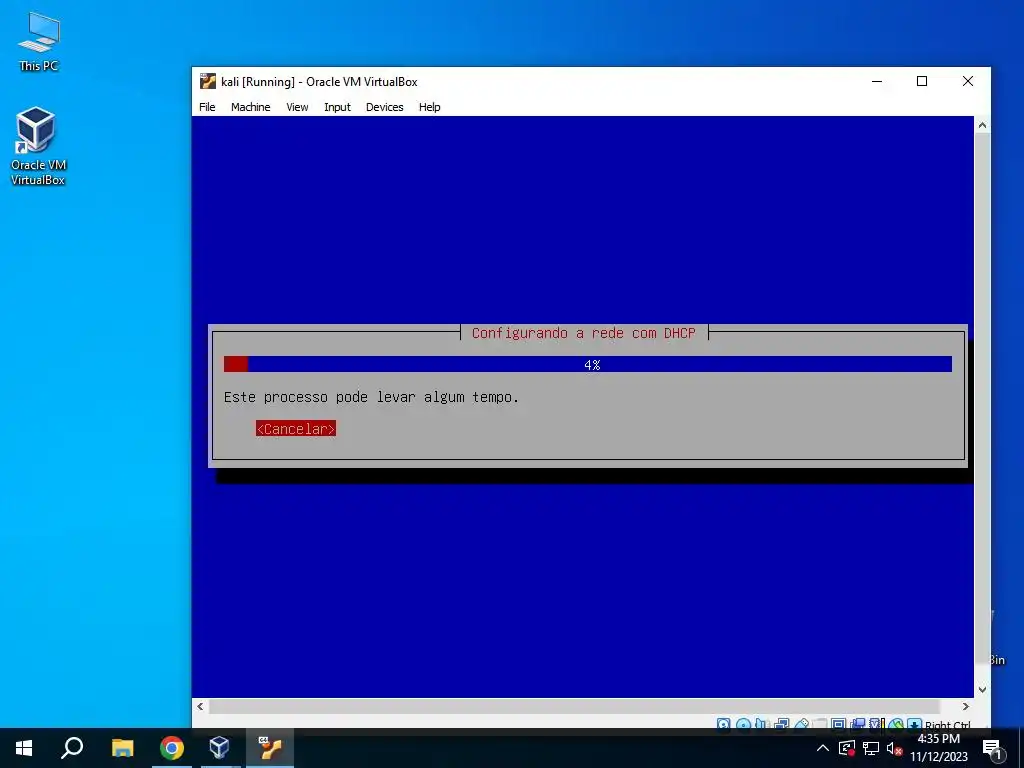Open the View menu
Image resolution: width=1024 pixels, height=768 pixels.
pos(297,107)
